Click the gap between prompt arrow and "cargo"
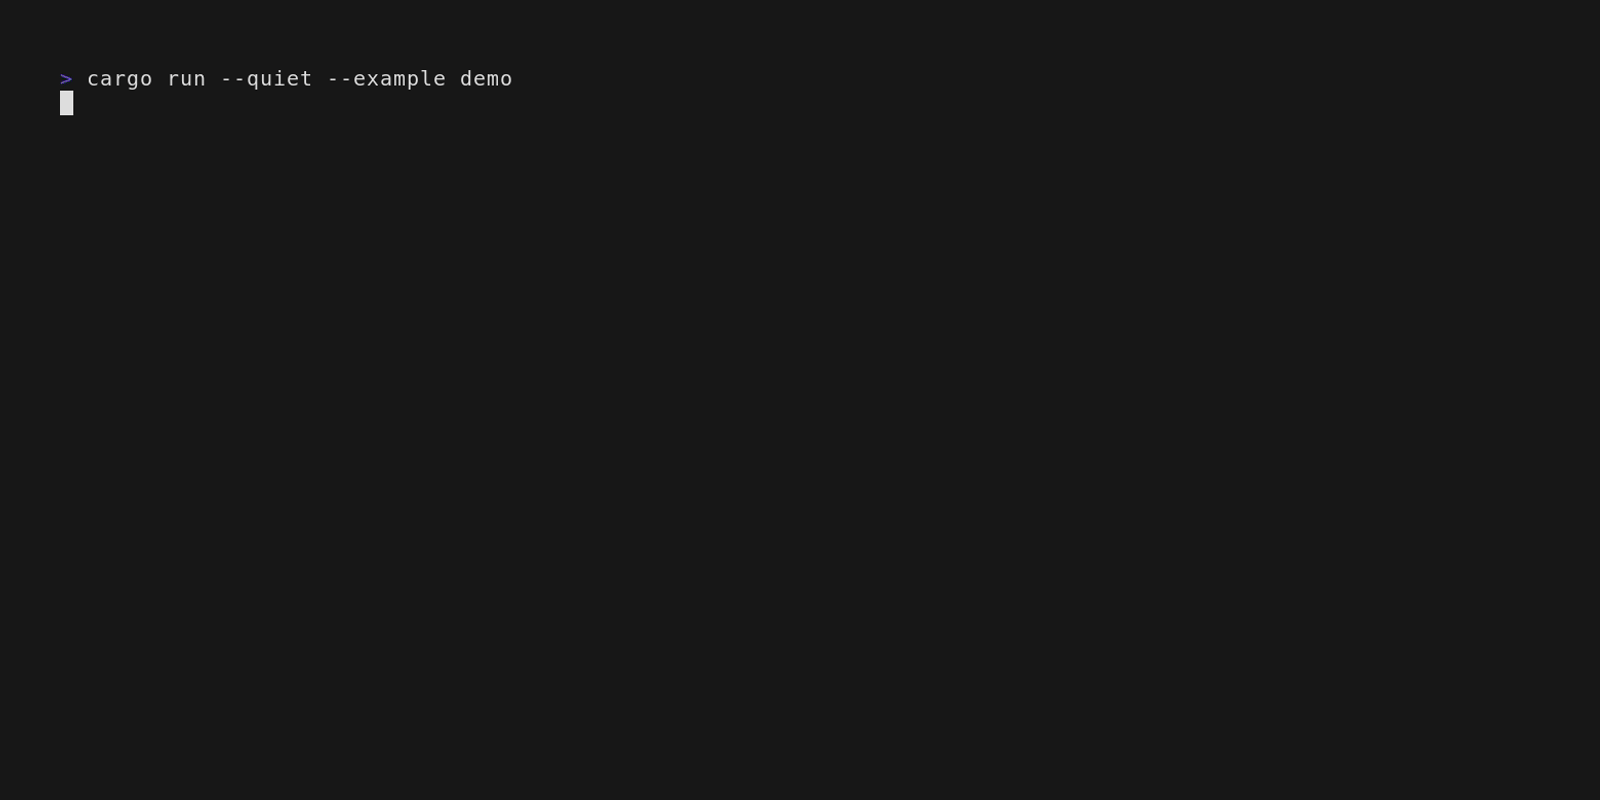 click(x=80, y=79)
